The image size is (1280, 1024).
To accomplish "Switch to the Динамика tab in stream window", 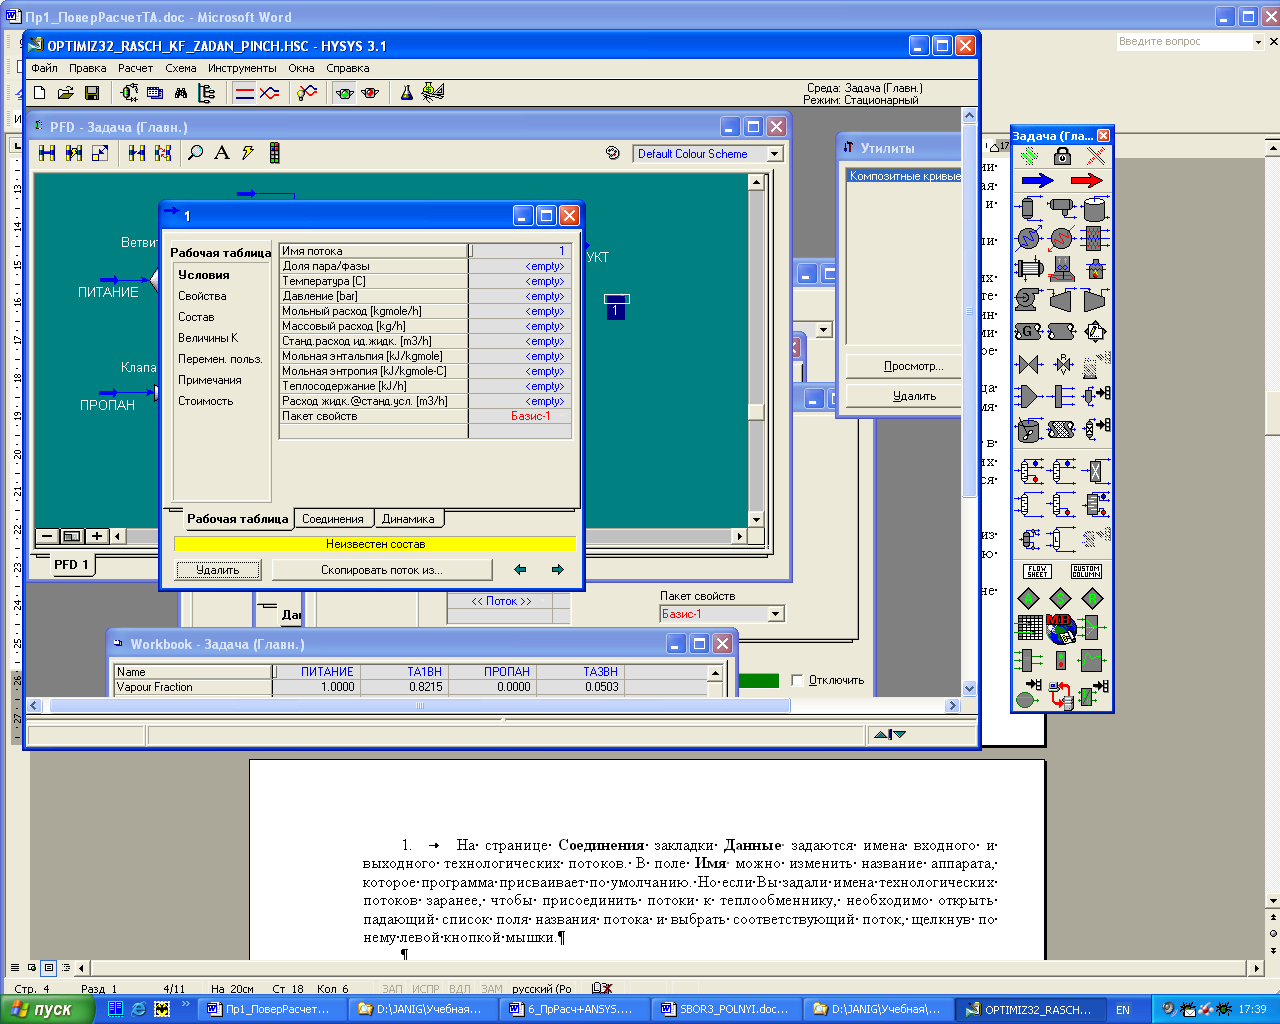I will coord(408,519).
